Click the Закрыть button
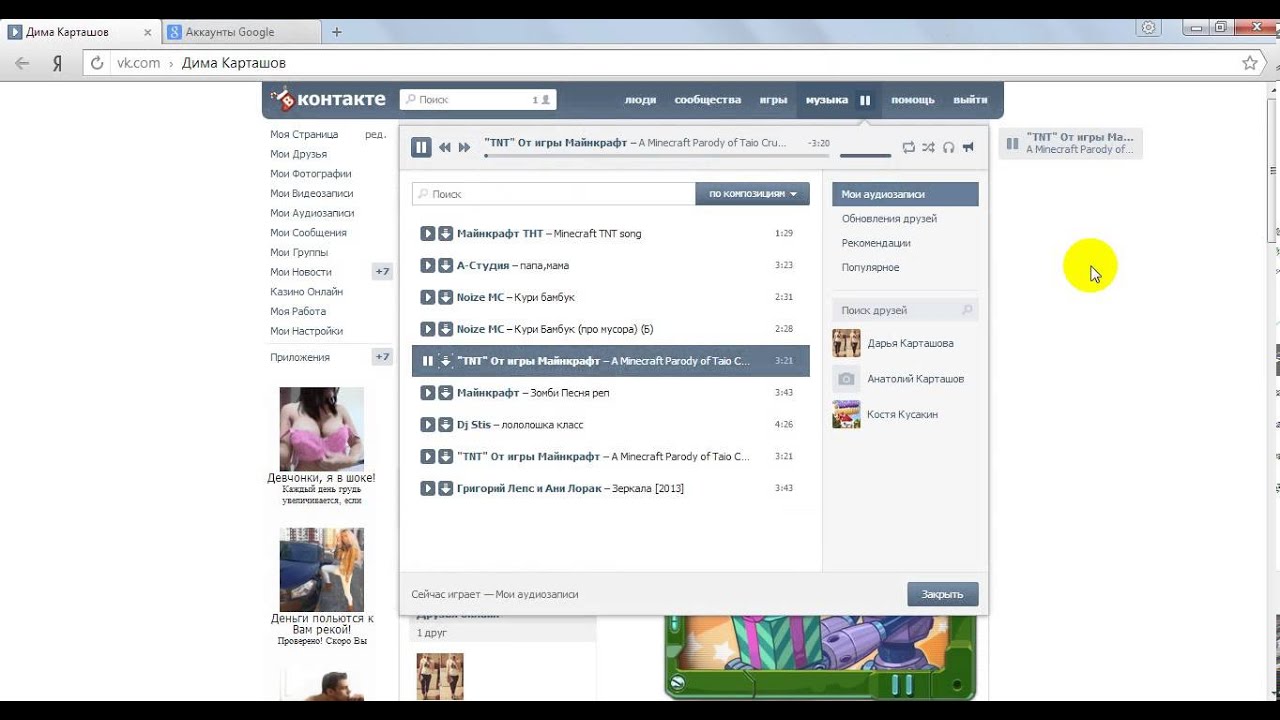The image size is (1280, 720). (x=942, y=594)
